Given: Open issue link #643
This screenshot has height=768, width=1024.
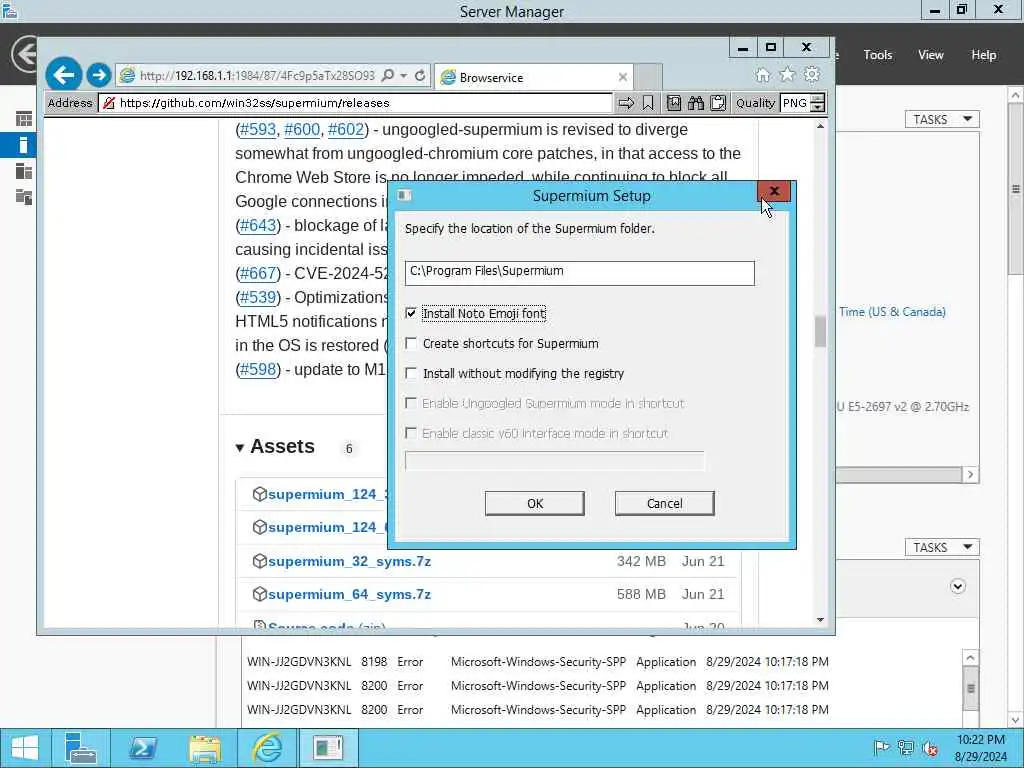Looking at the screenshot, I should (258, 225).
